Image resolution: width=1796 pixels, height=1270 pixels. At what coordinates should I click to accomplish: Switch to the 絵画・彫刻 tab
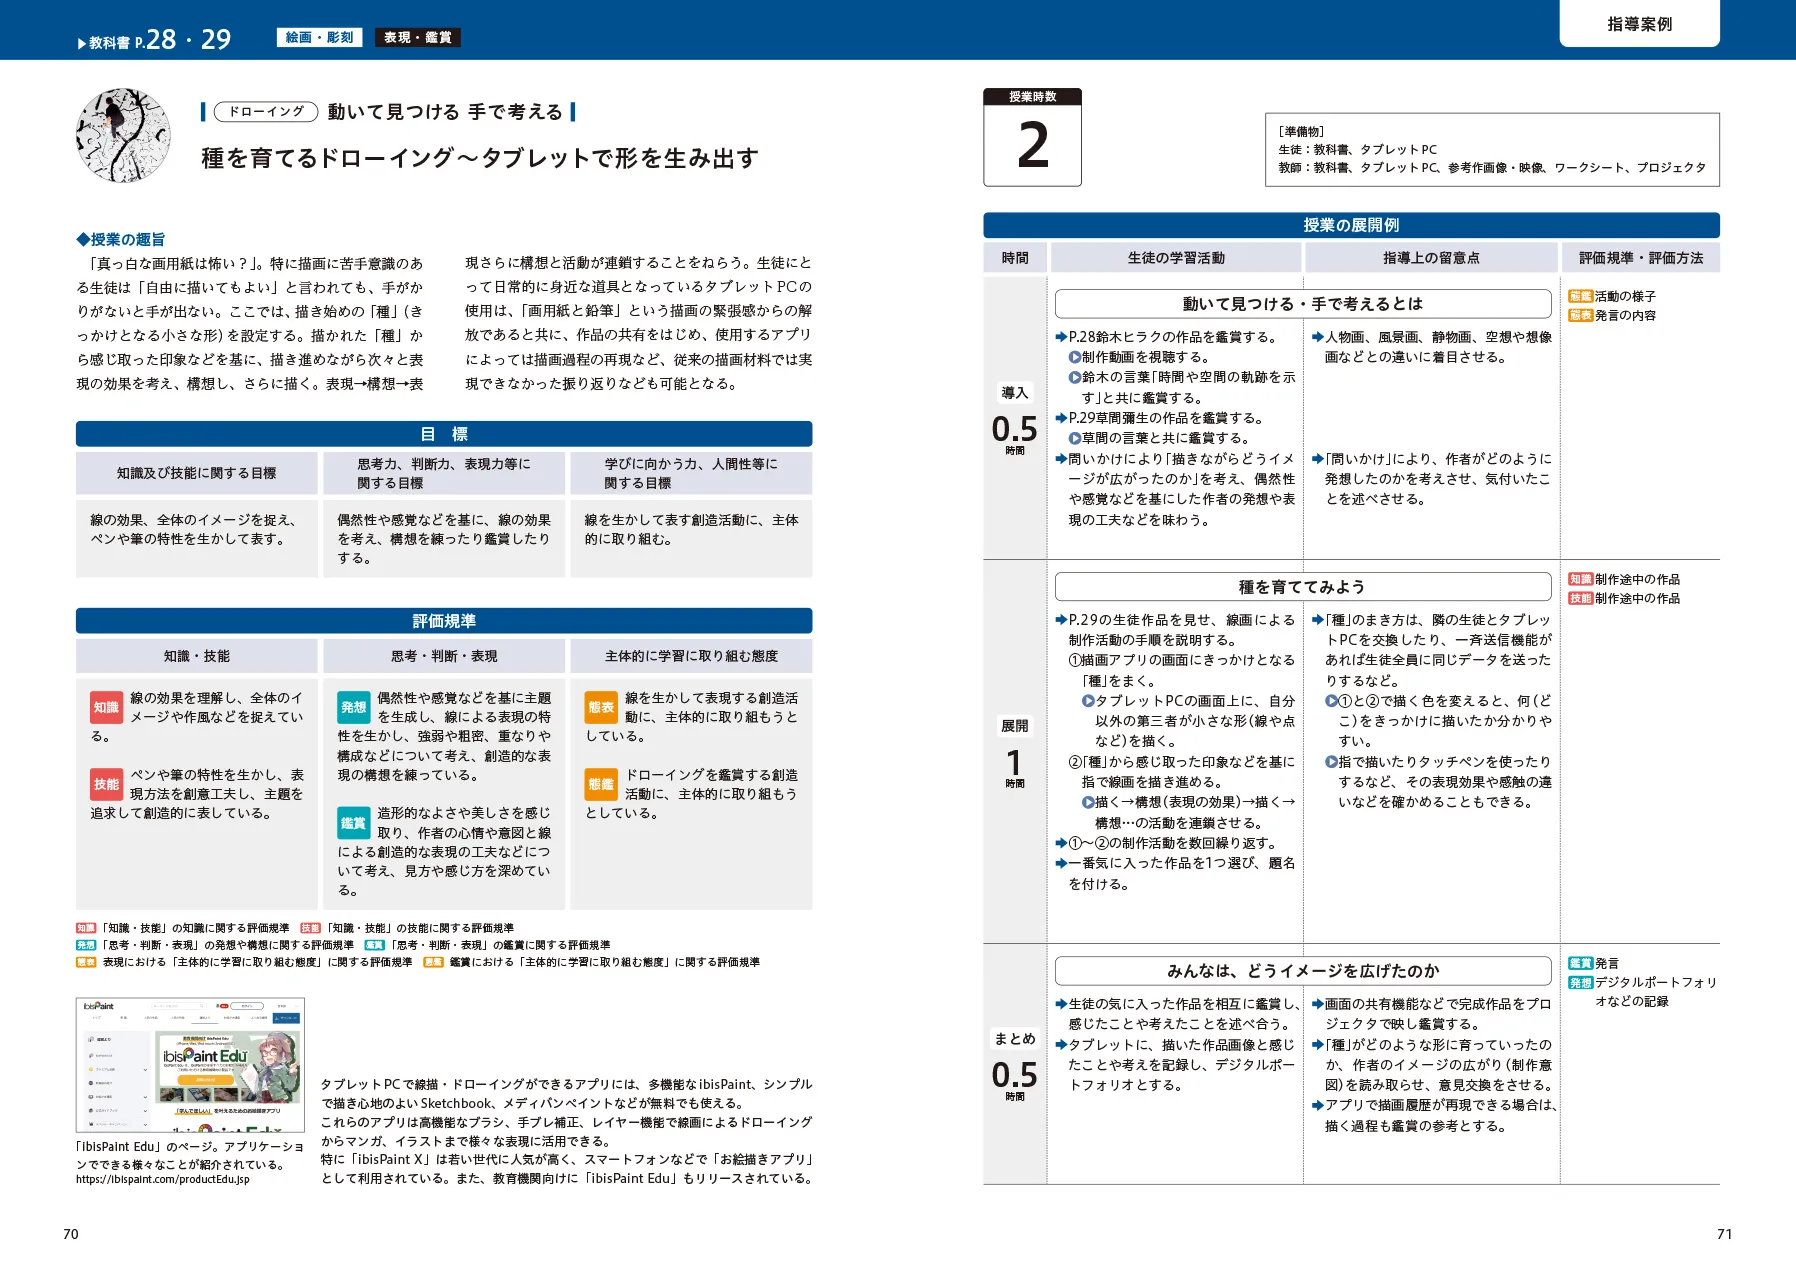(321, 38)
